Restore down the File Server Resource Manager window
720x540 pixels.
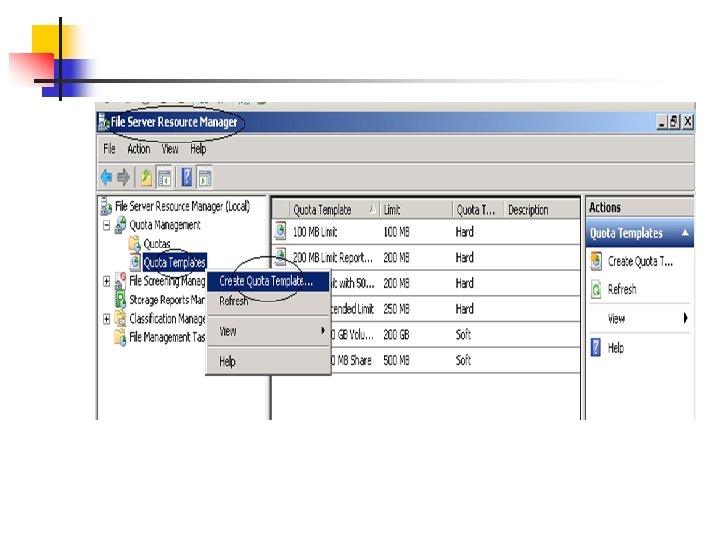pos(674,122)
